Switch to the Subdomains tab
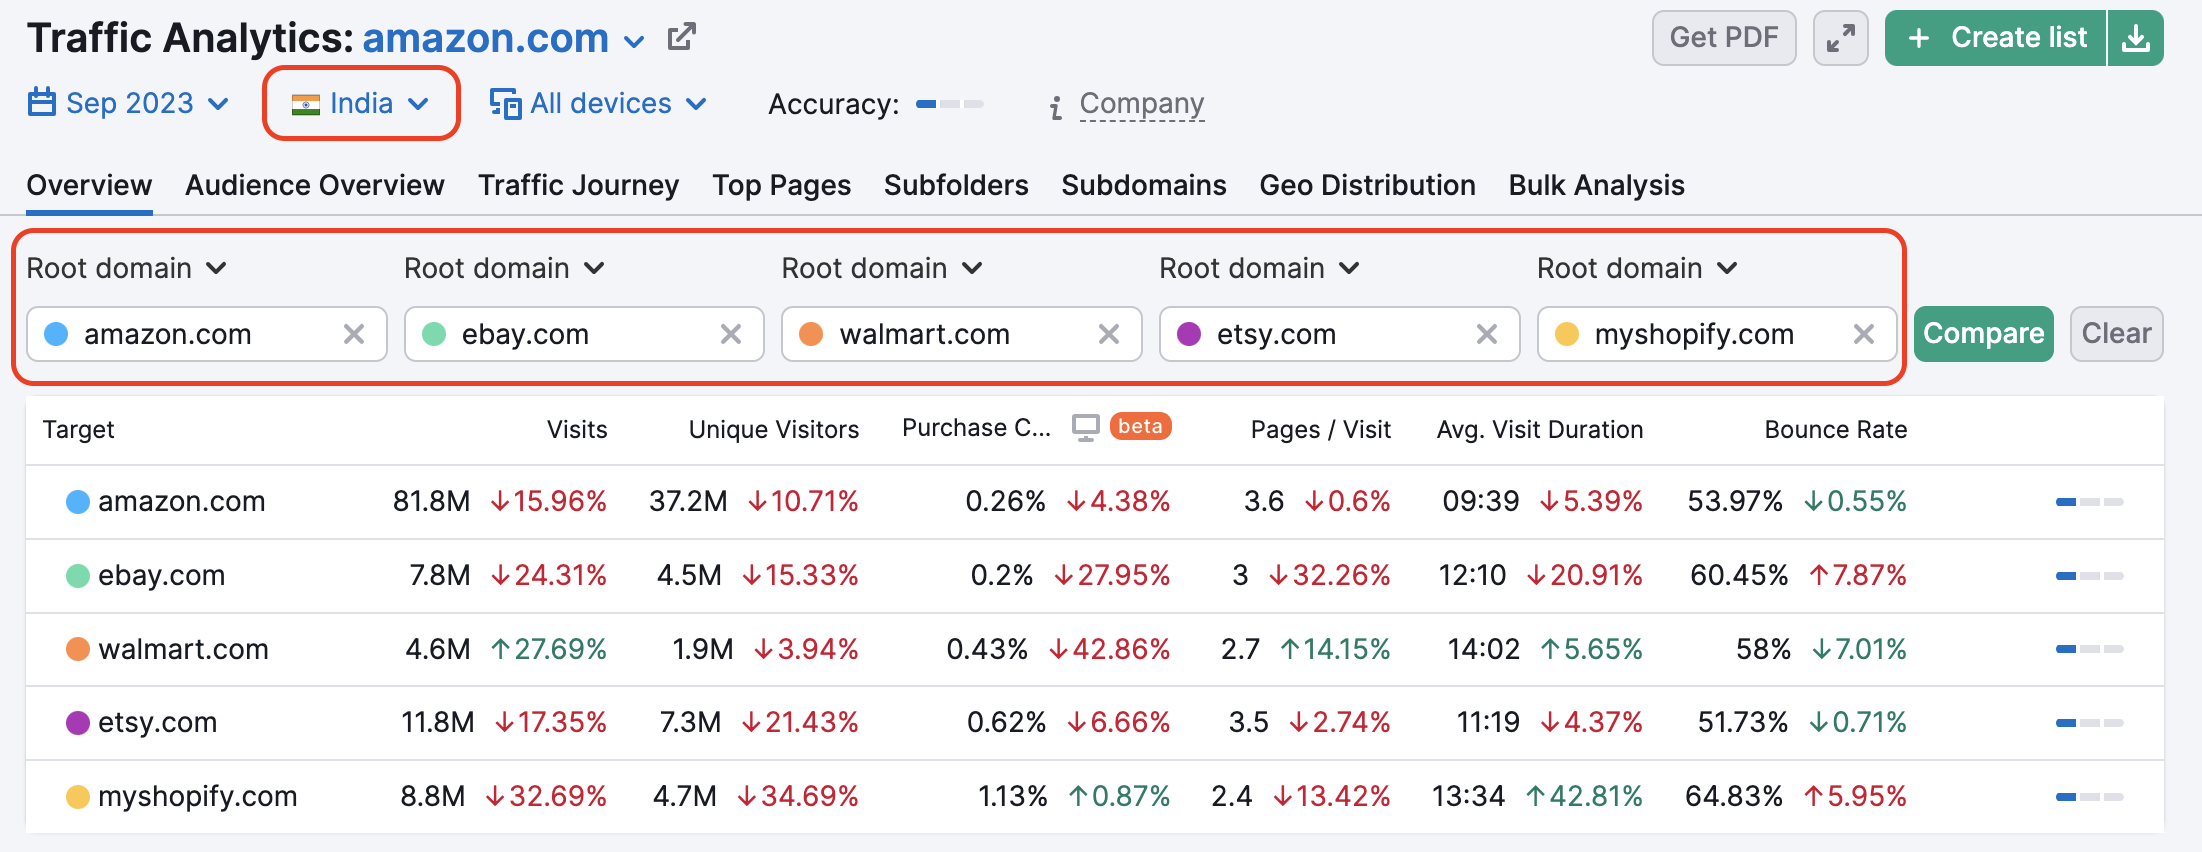 pos(1144,185)
